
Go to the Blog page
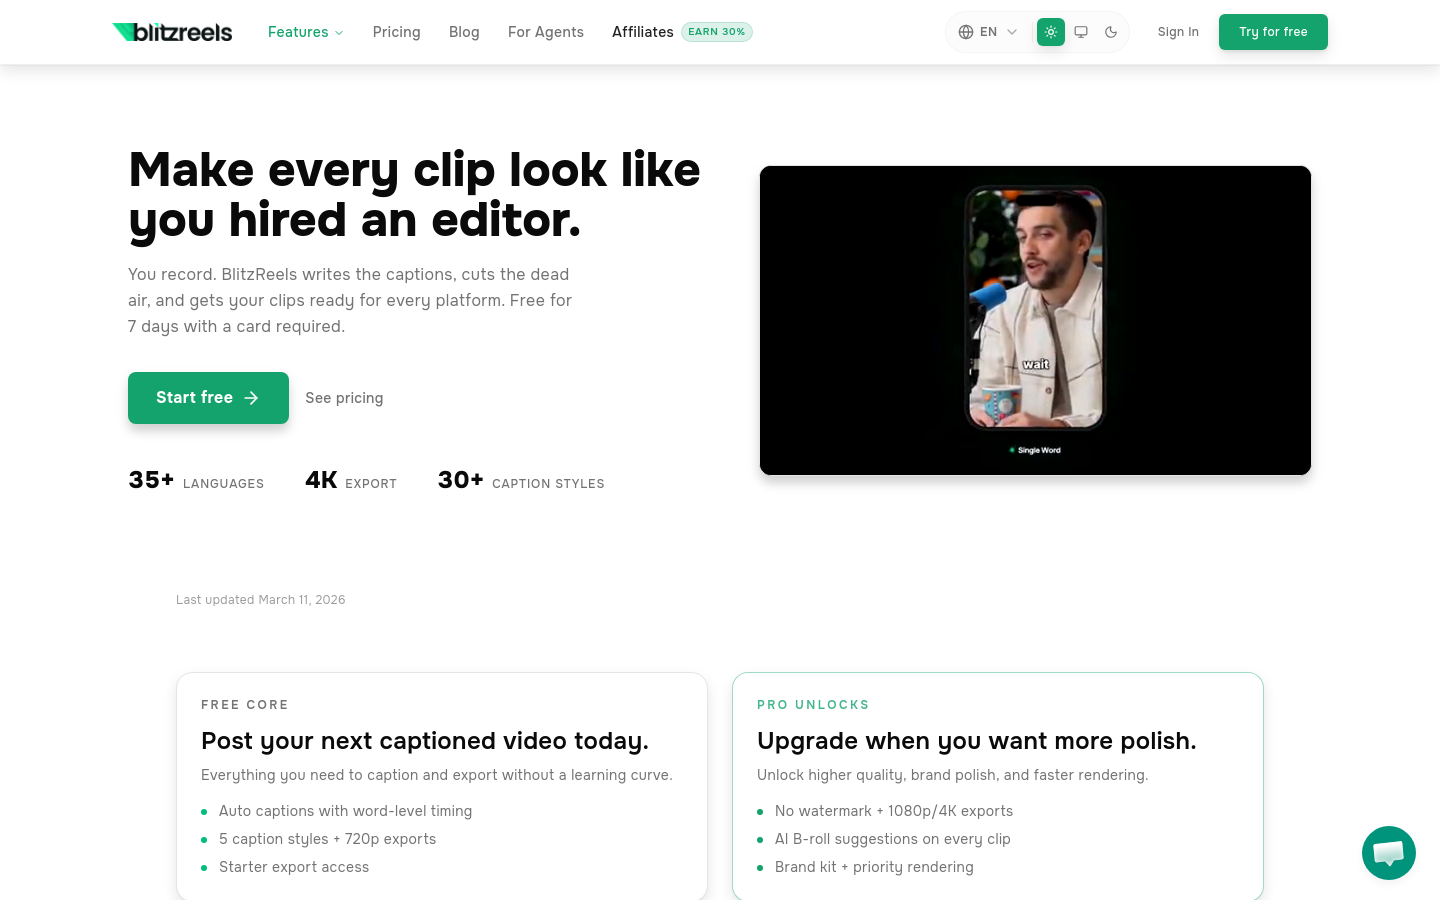(464, 32)
